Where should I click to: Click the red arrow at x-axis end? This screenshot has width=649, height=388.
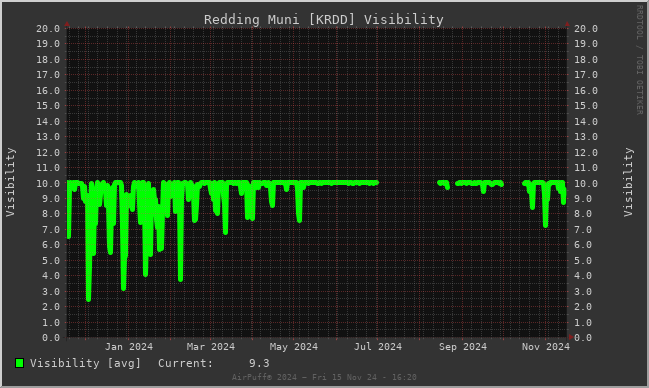tap(571, 337)
